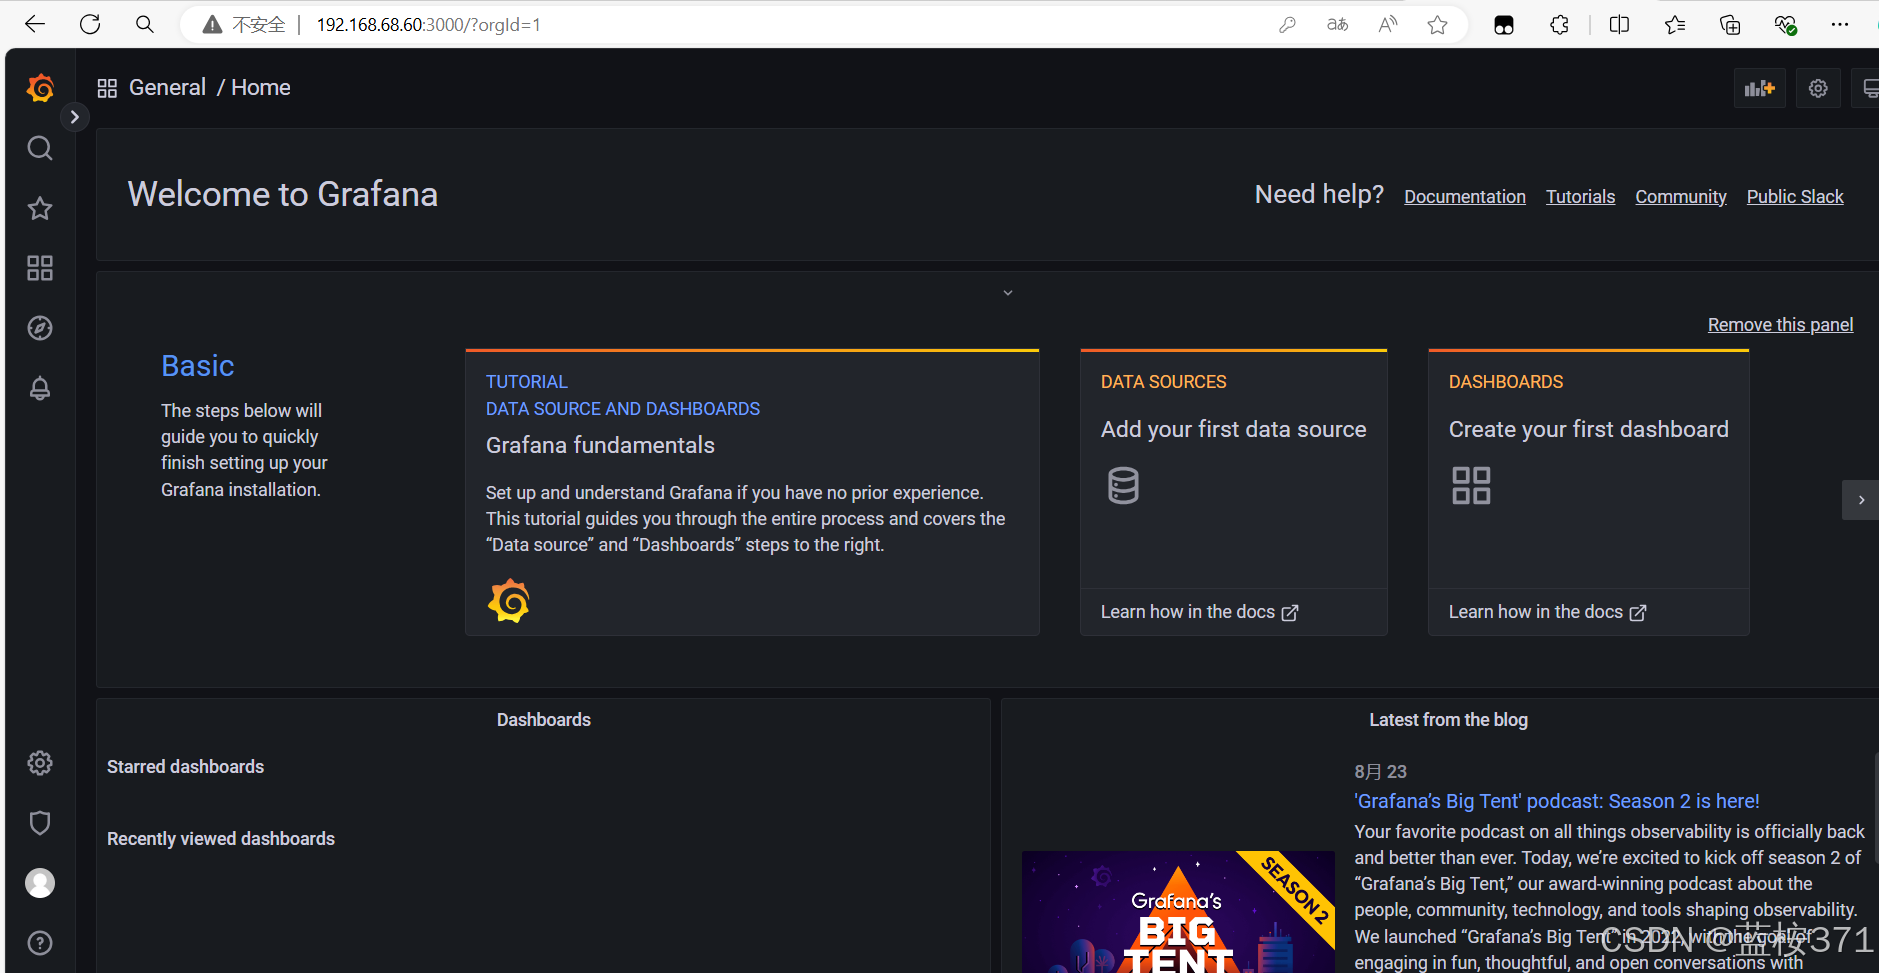Open Configuration gear in the sidebar
1879x973 pixels.
tap(40, 763)
